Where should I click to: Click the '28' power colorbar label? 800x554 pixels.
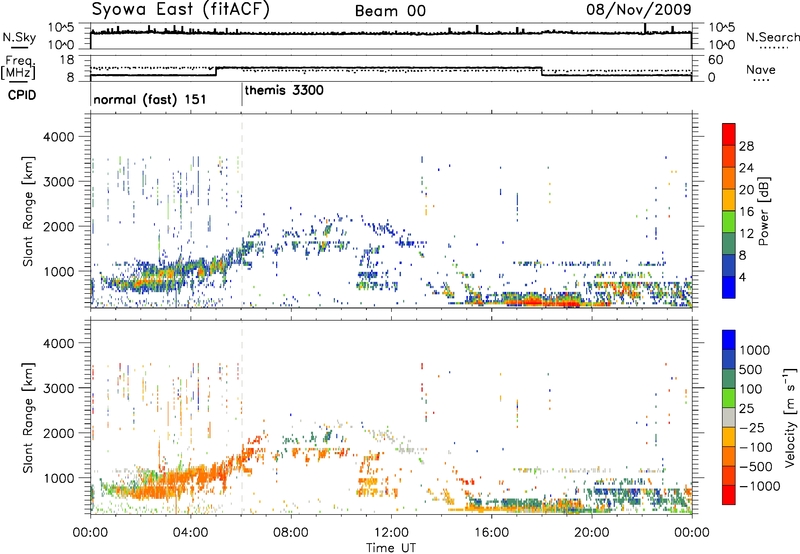(746, 146)
